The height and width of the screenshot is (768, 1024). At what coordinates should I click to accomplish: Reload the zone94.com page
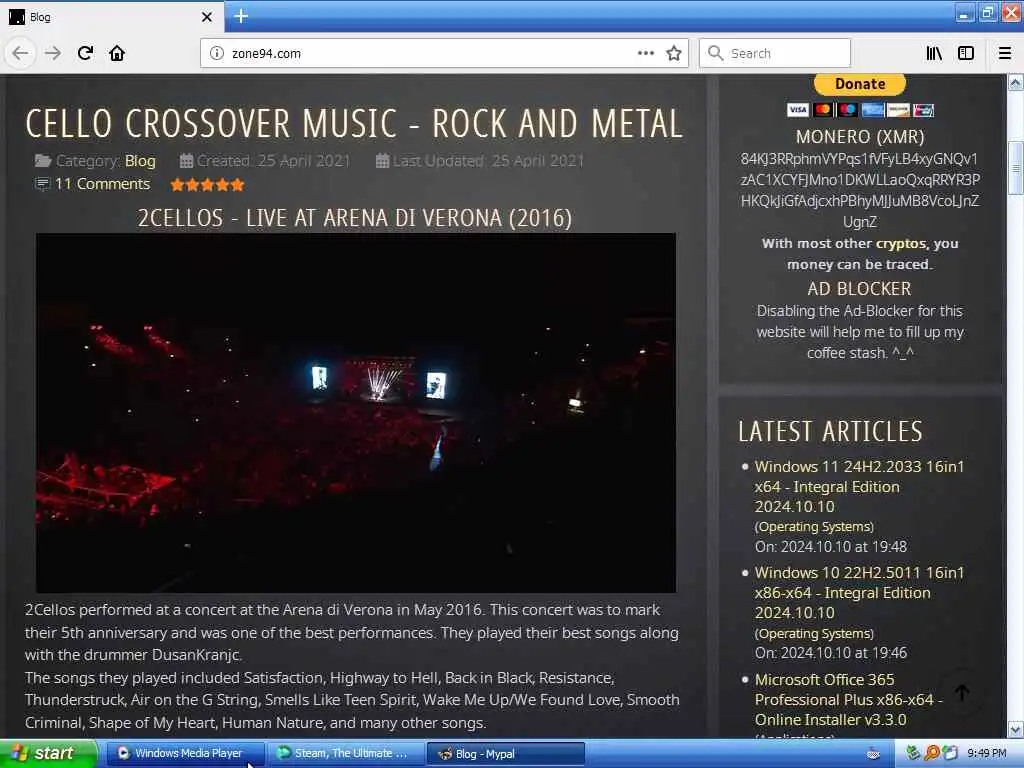pyautogui.click(x=85, y=53)
